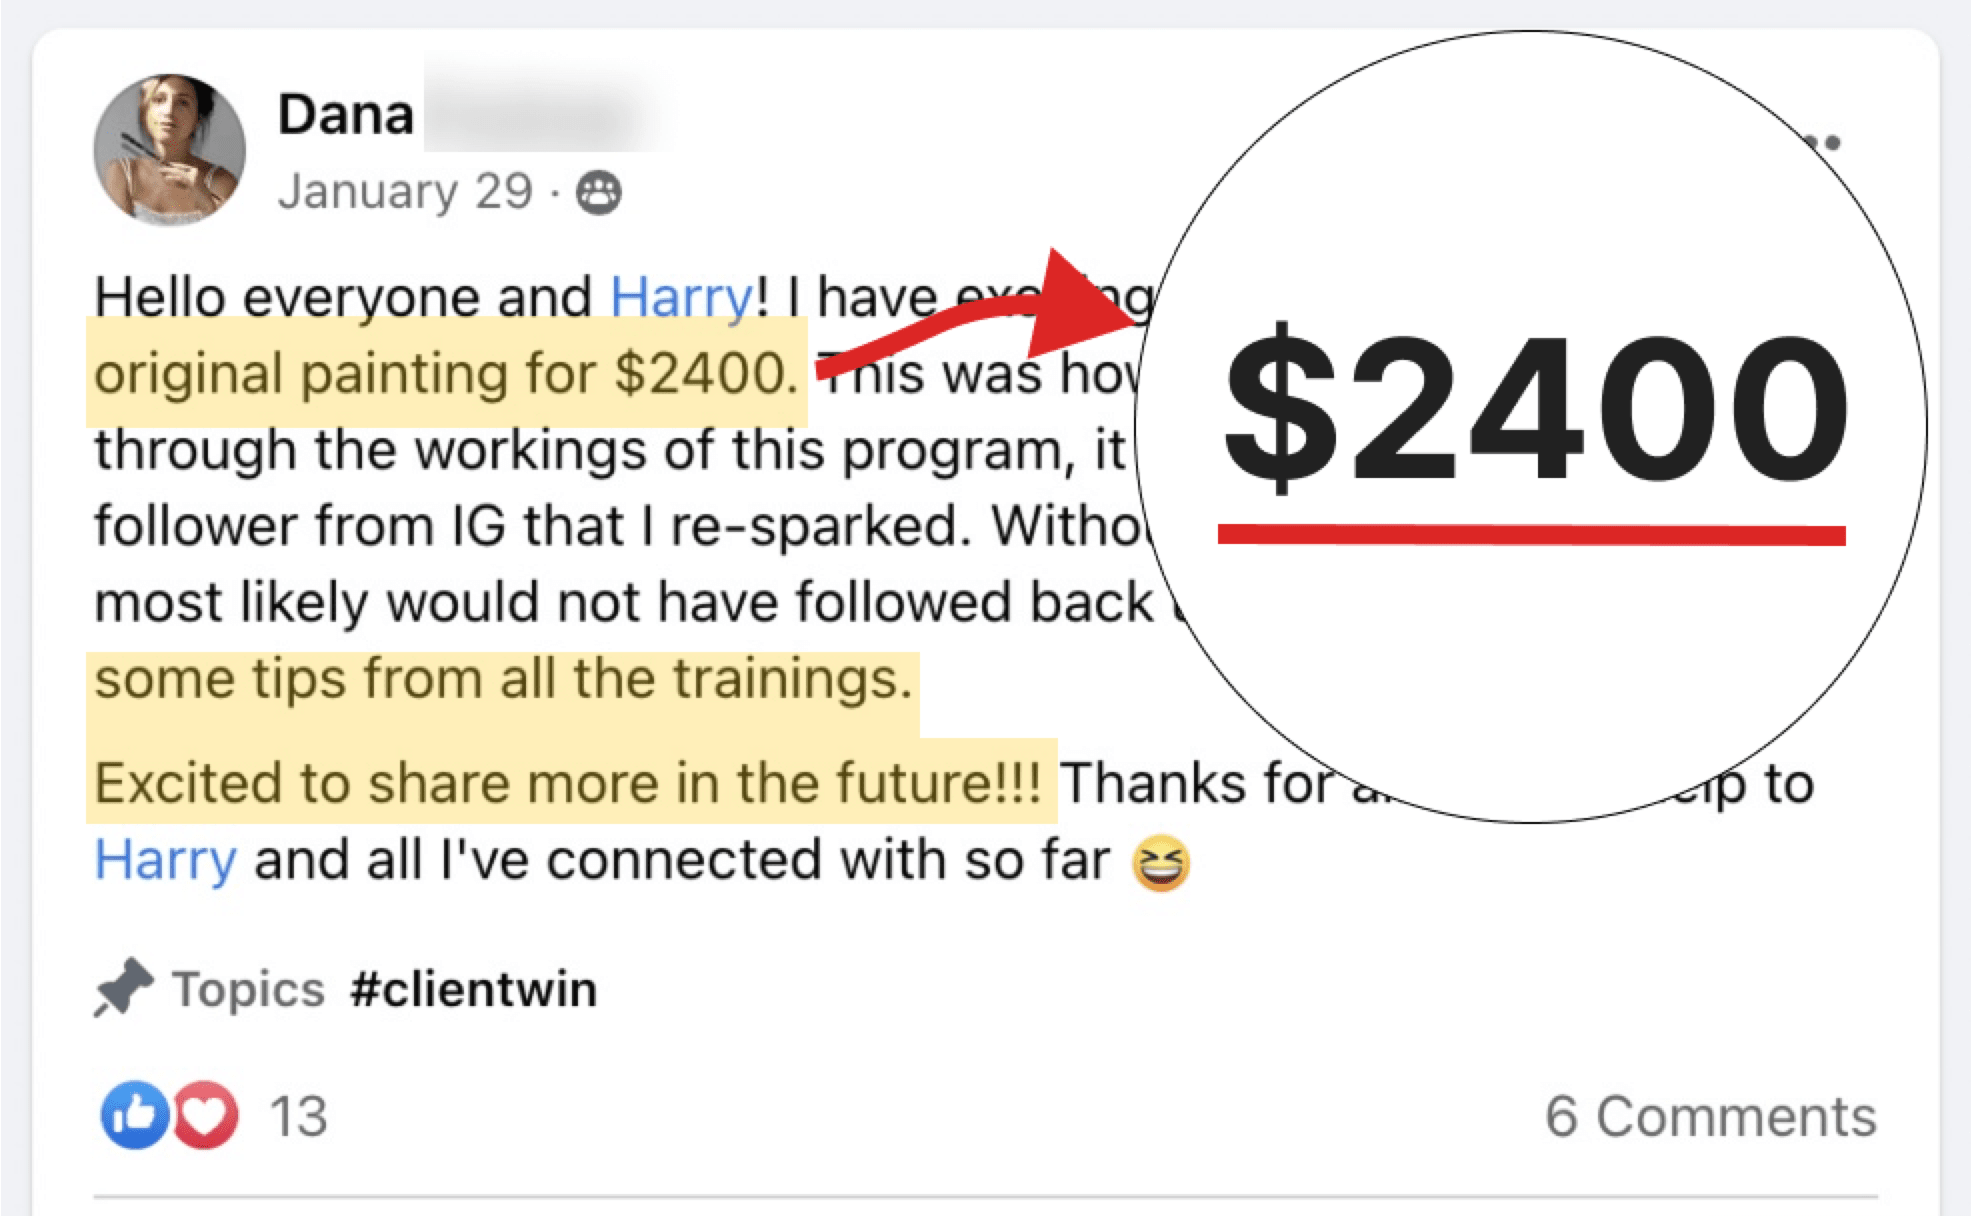Viewport: 1972px width, 1216px height.
Task: Click the red underline beneath $2400
Action: 1531,535
